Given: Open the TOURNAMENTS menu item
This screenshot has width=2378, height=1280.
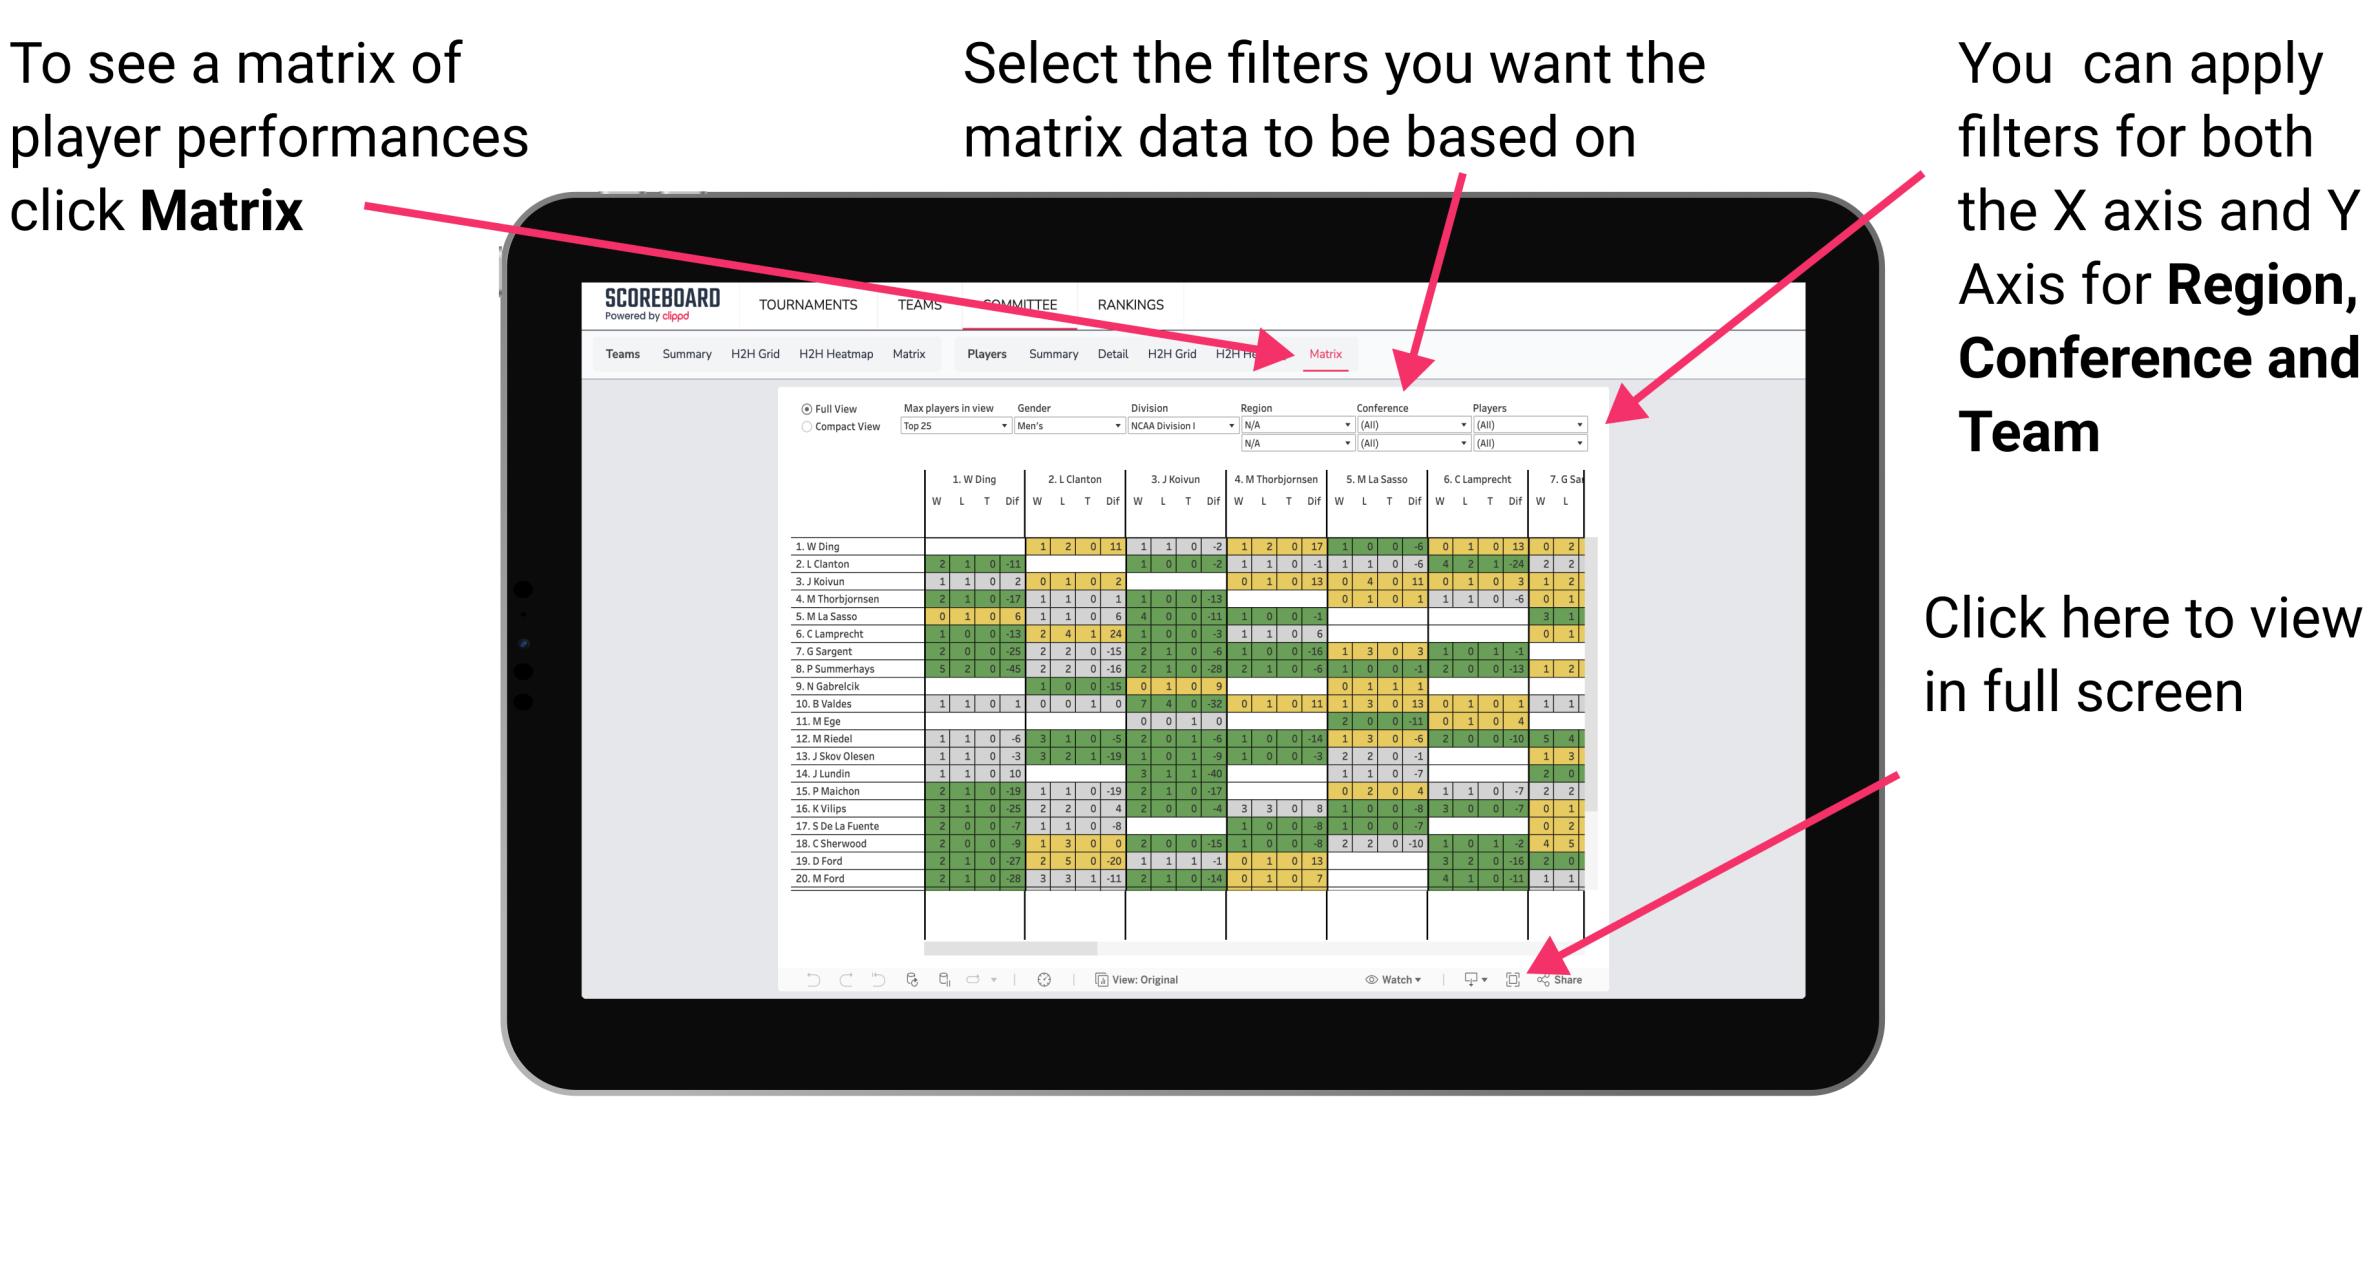Looking at the screenshot, I should (805, 307).
